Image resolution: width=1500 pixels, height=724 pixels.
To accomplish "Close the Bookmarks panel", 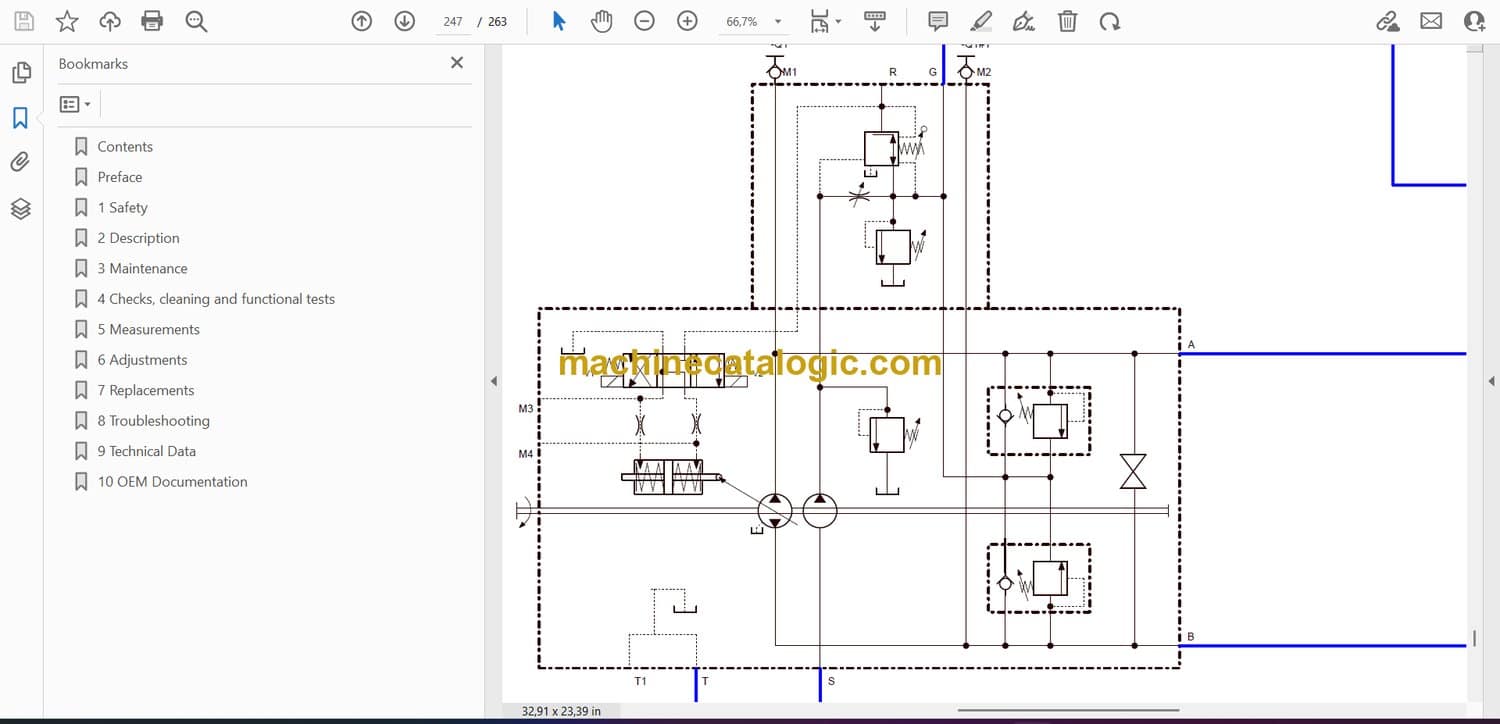I will [x=457, y=63].
